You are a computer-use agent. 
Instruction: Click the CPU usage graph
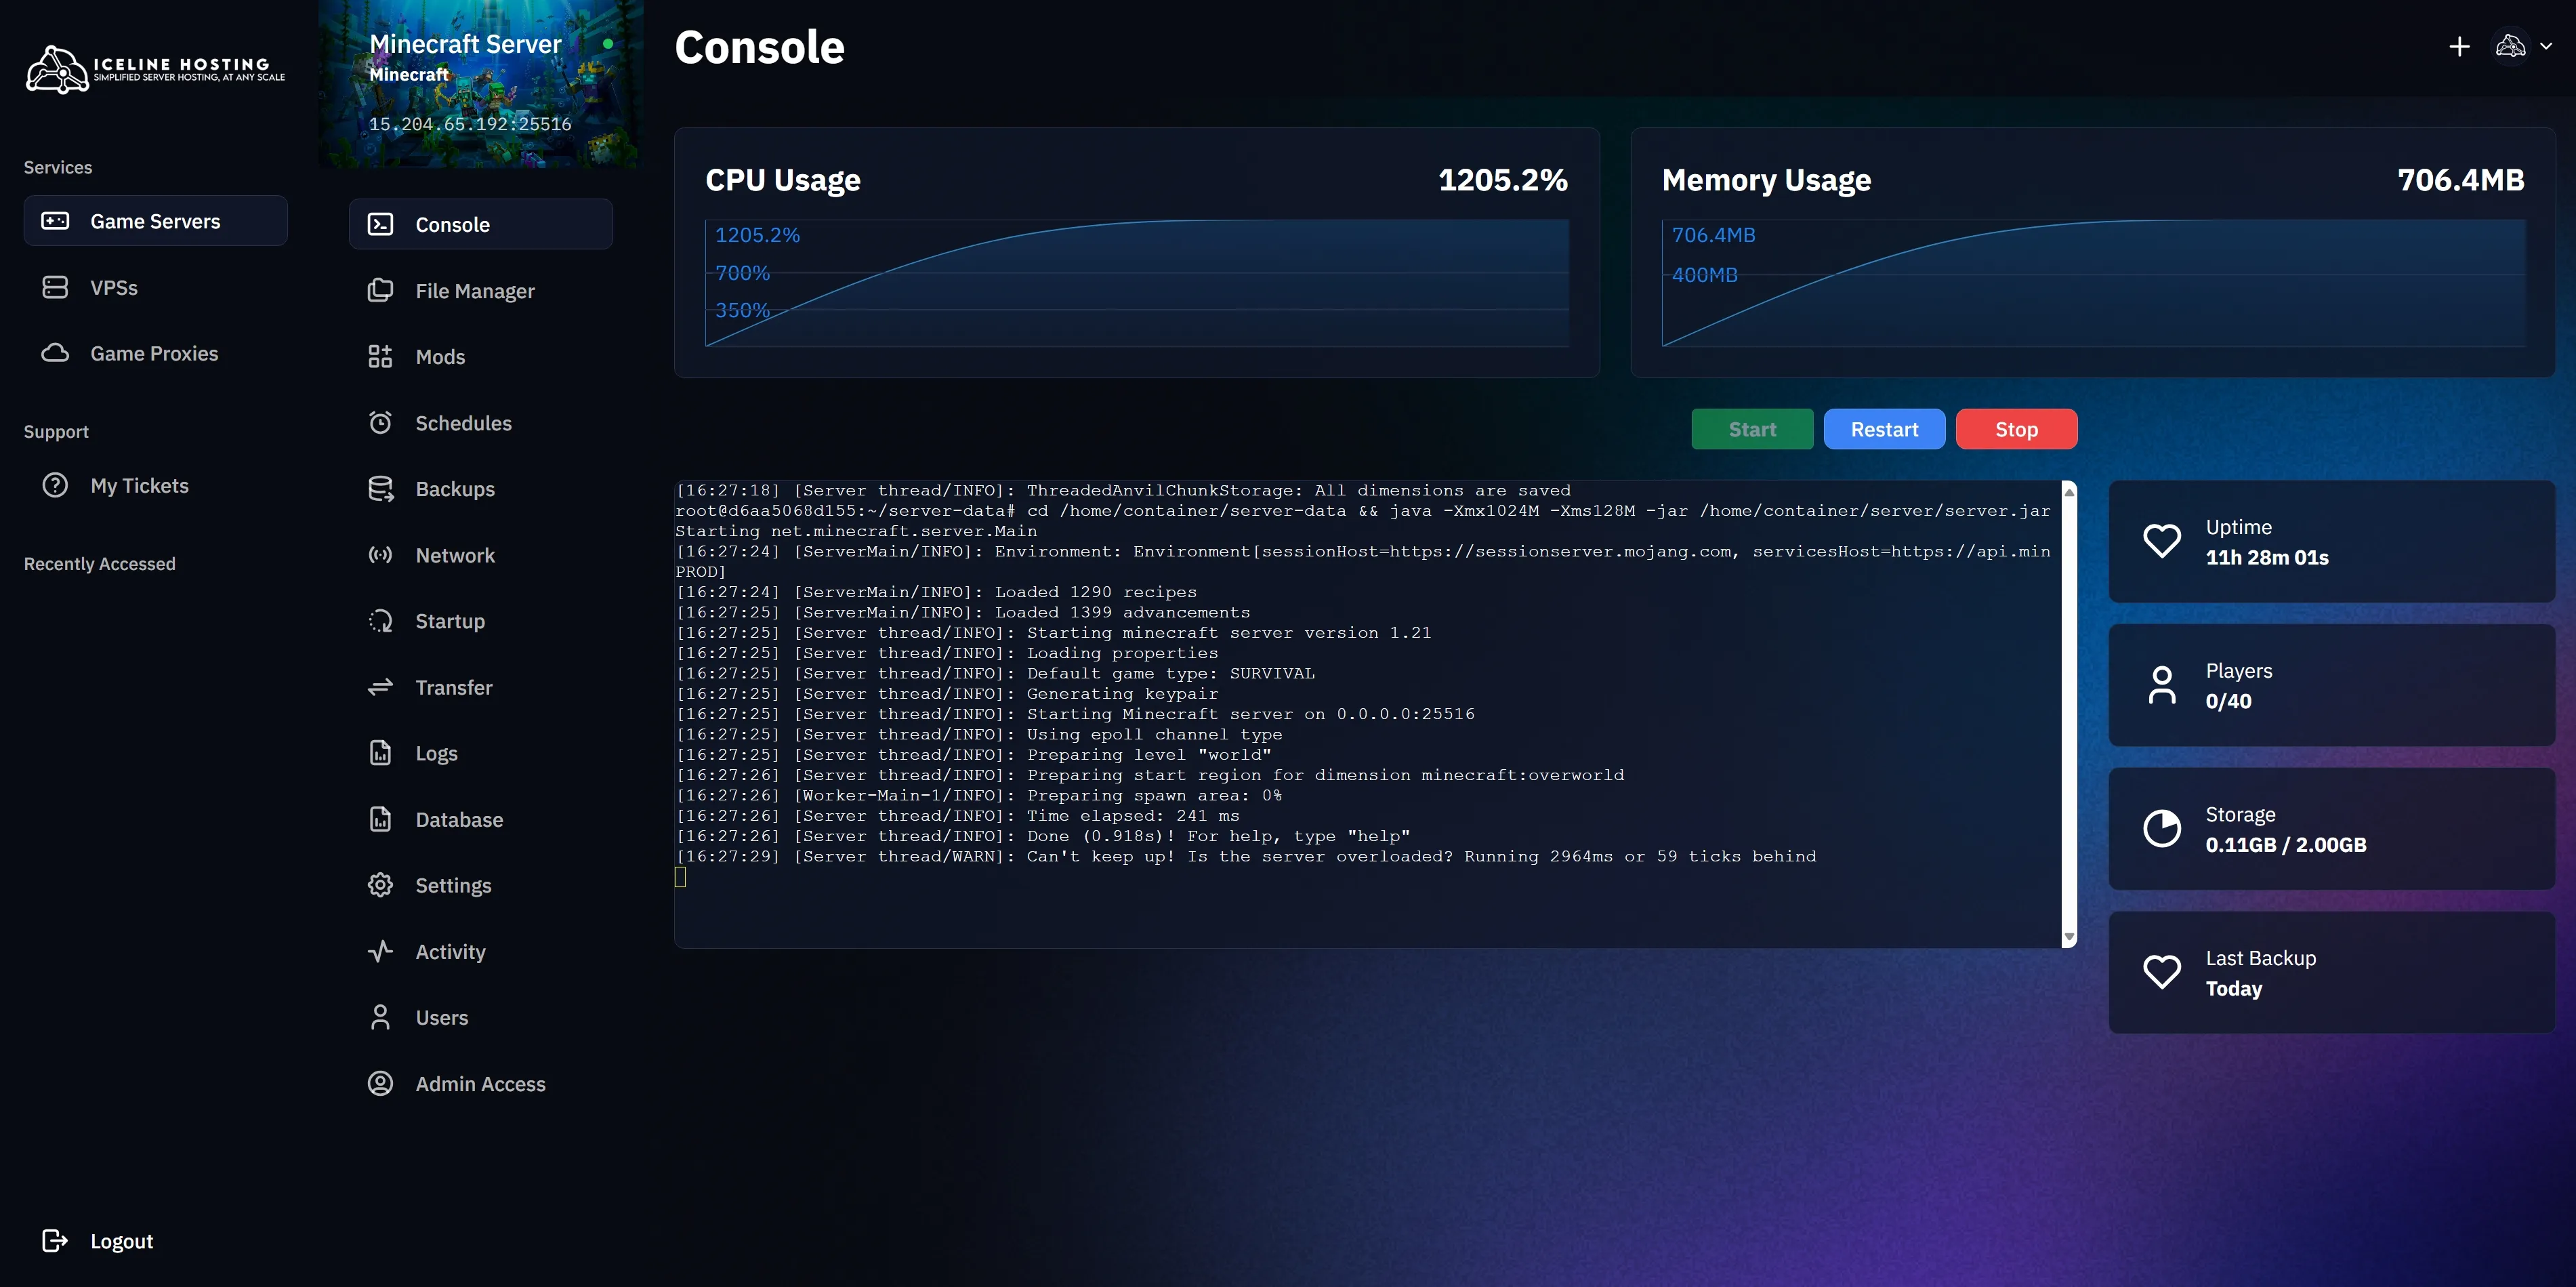(1137, 283)
